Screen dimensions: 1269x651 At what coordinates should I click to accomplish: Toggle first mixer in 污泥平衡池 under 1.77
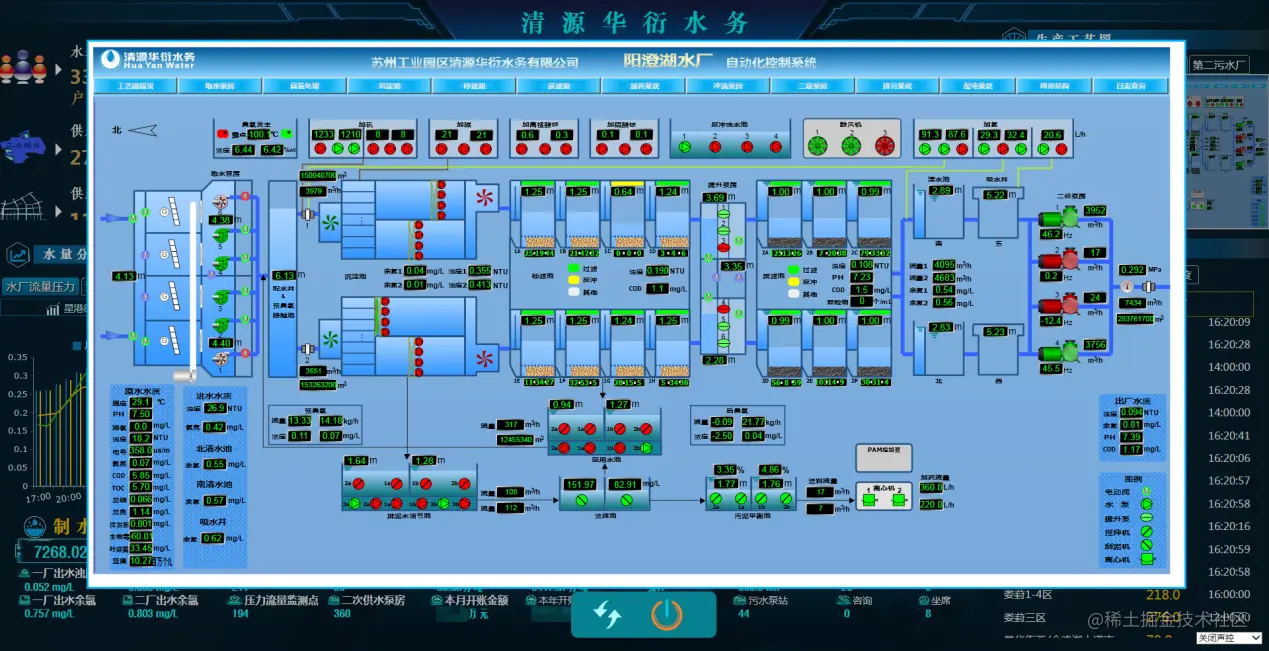click(x=715, y=498)
